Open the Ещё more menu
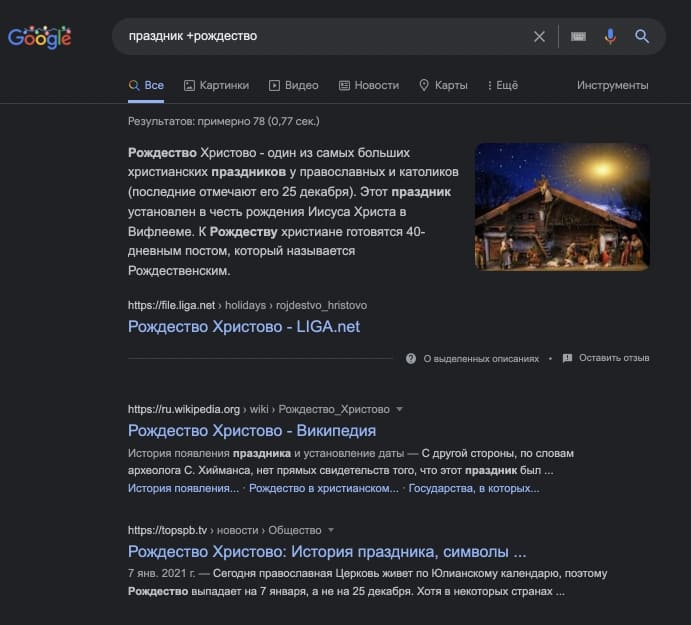 [503, 86]
